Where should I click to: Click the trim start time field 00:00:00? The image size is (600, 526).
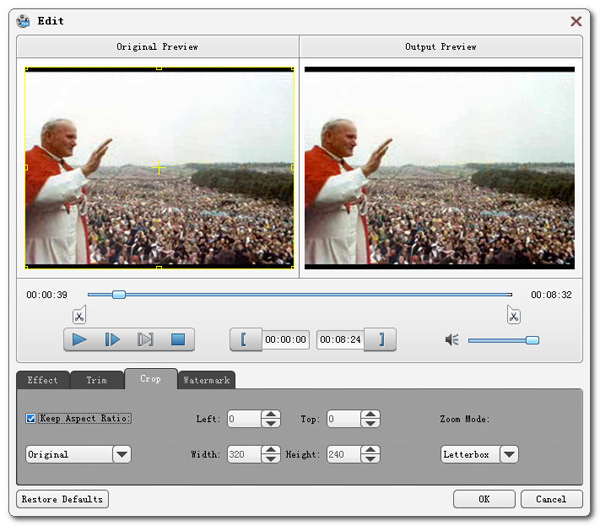(x=285, y=340)
